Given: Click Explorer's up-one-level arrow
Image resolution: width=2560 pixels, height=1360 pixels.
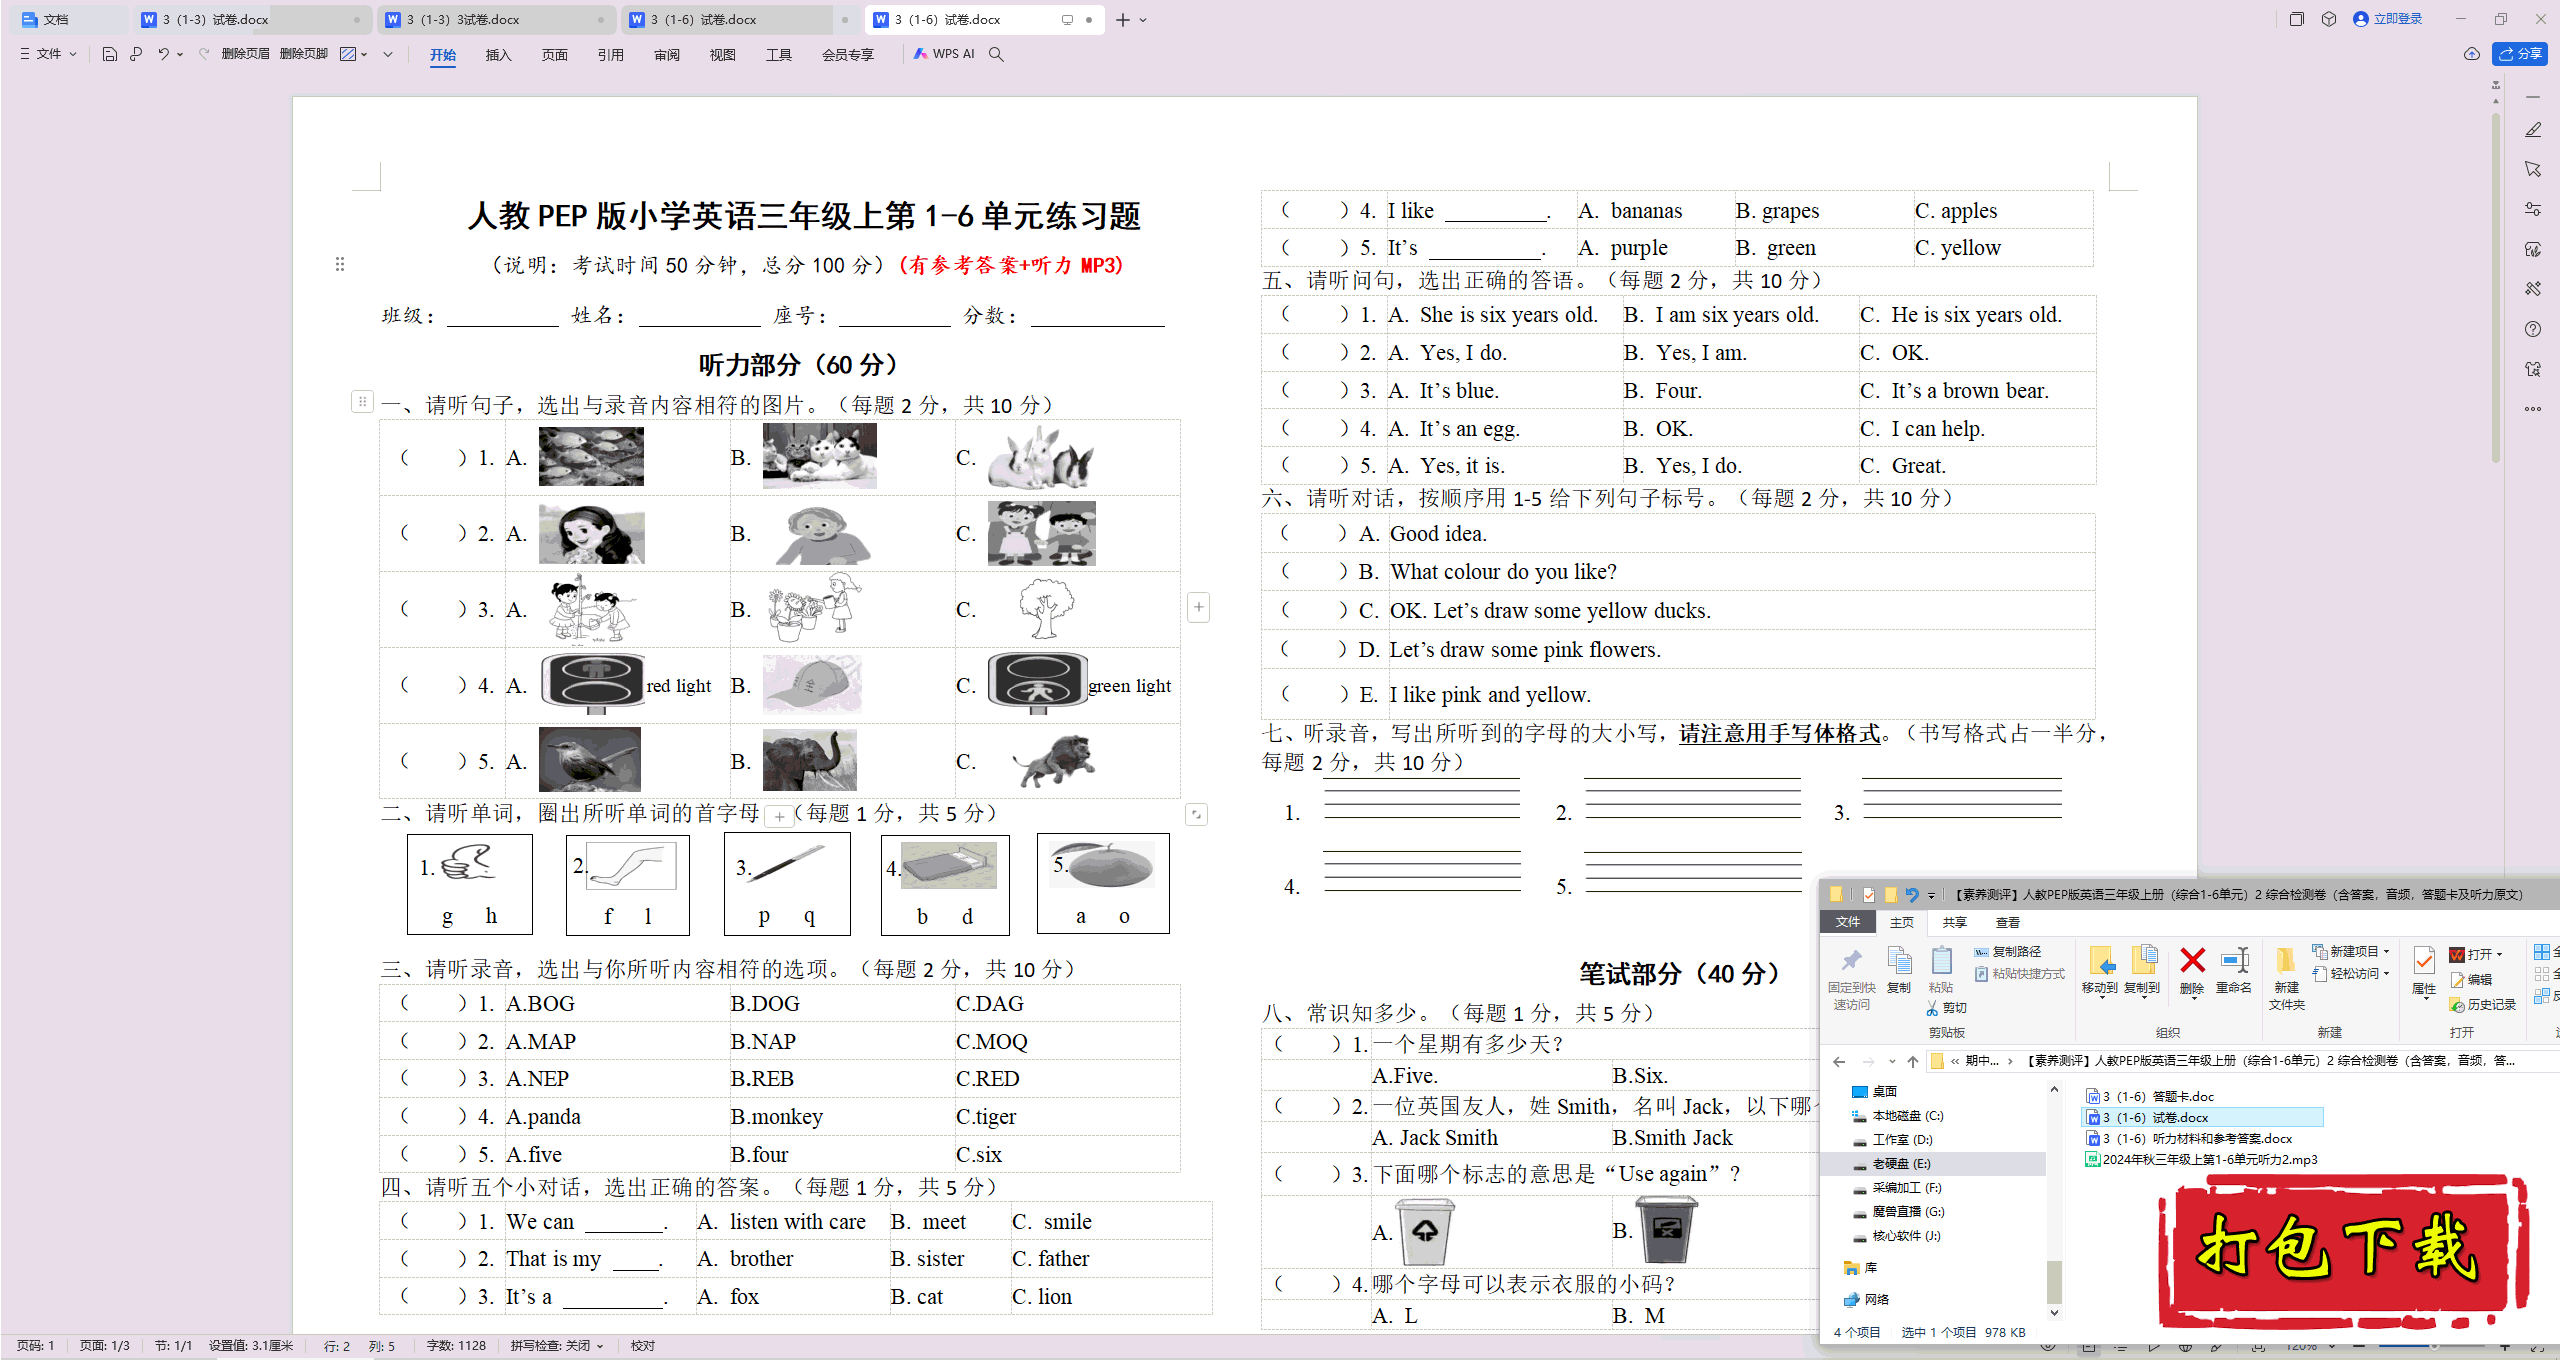Looking at the screenshot, I should (x=1913, y=1061).
